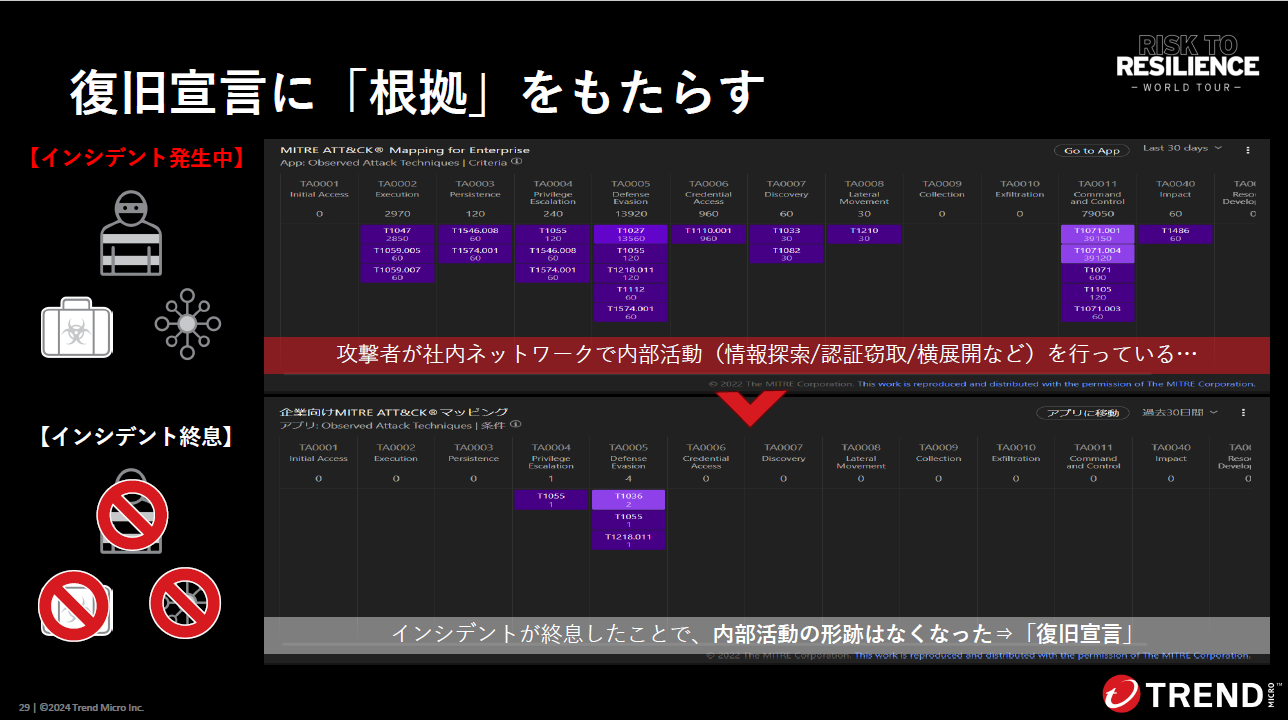
Task: Click the biohazard briefcase icon
Action: click(x=77, y=326)
